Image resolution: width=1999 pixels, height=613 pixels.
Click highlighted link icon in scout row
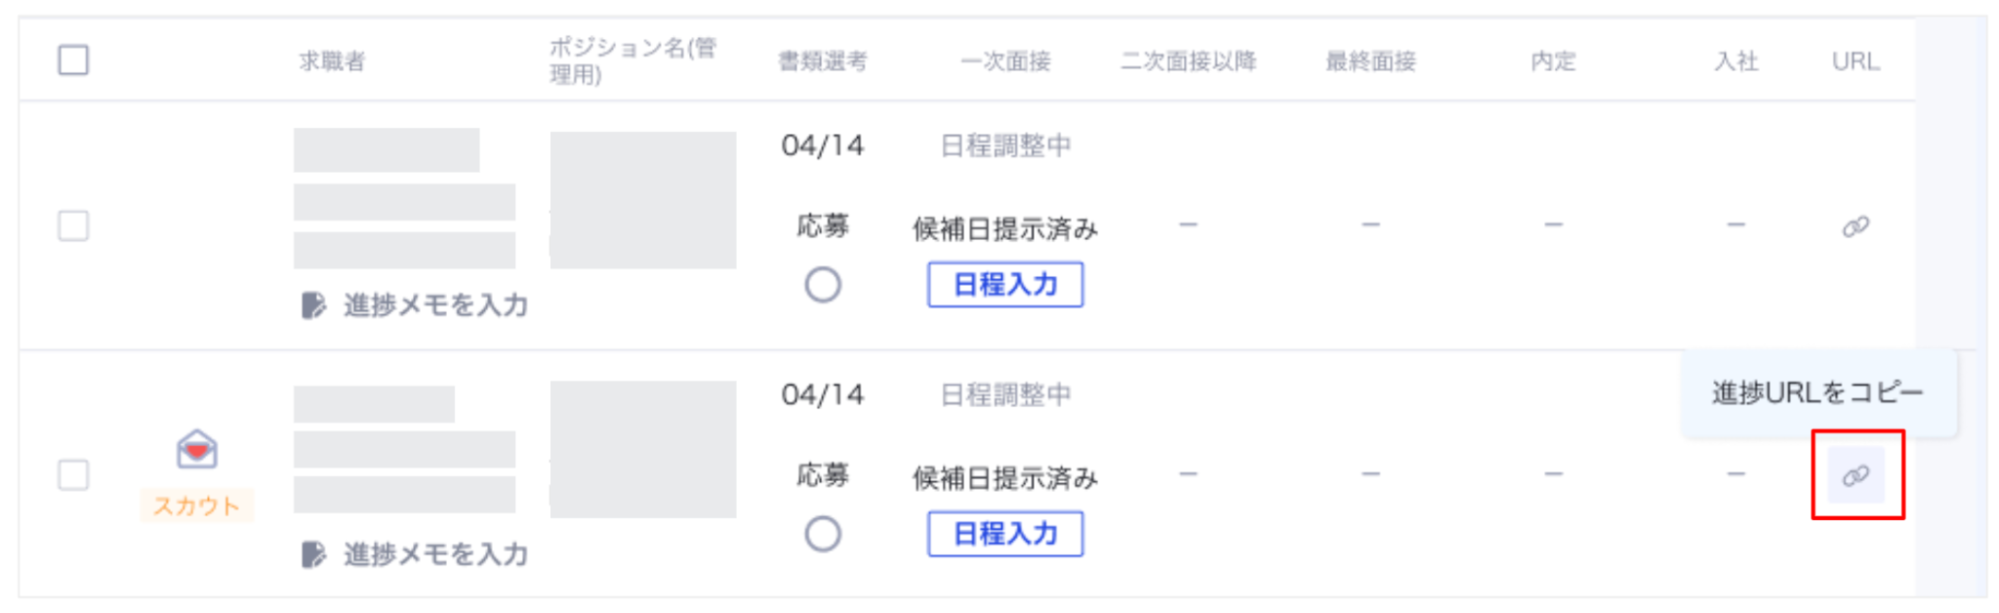tap(1856, 476)
